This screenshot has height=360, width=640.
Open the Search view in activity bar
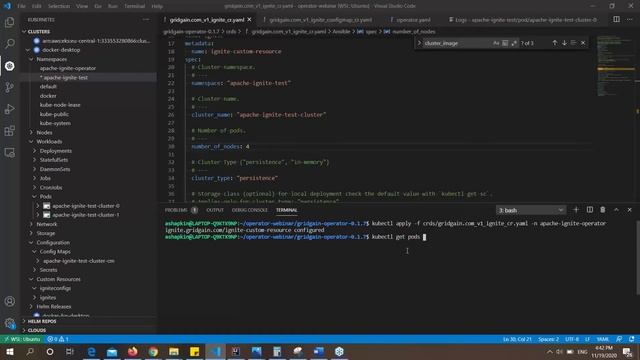click(9, 44)
